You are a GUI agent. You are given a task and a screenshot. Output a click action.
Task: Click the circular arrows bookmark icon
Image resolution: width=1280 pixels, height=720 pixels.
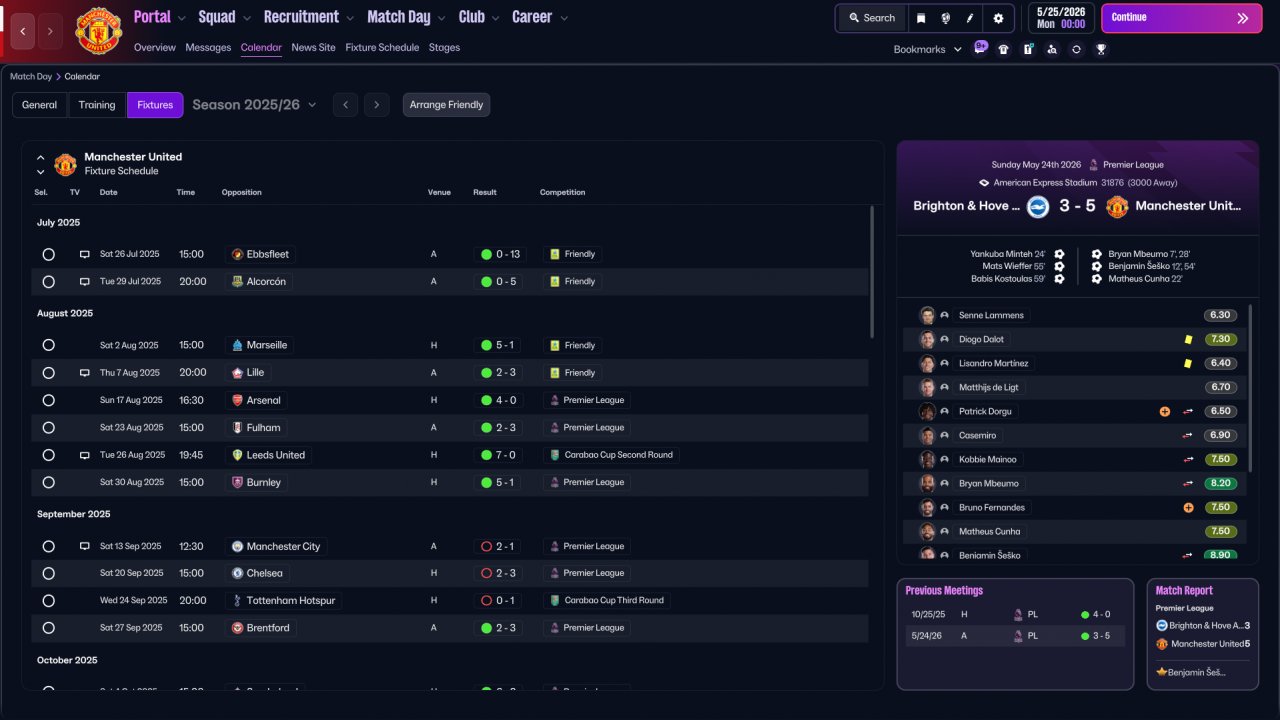(x=1076, y=49)
